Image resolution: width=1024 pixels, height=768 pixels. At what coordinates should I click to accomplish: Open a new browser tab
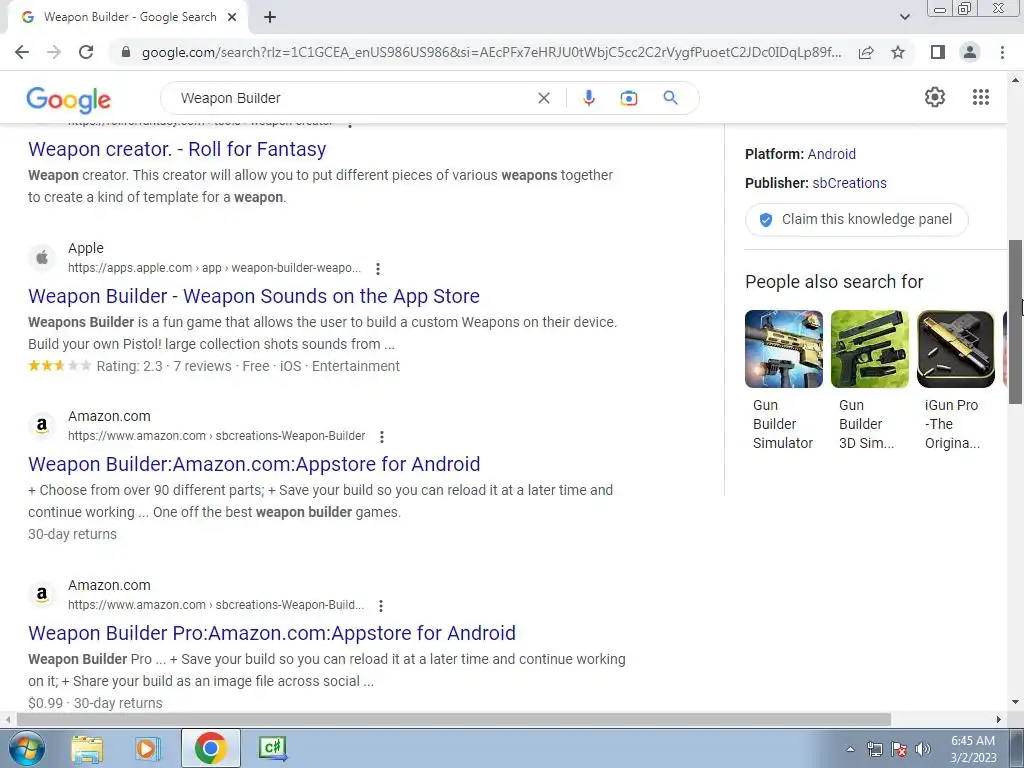click(x=270, y=18)
